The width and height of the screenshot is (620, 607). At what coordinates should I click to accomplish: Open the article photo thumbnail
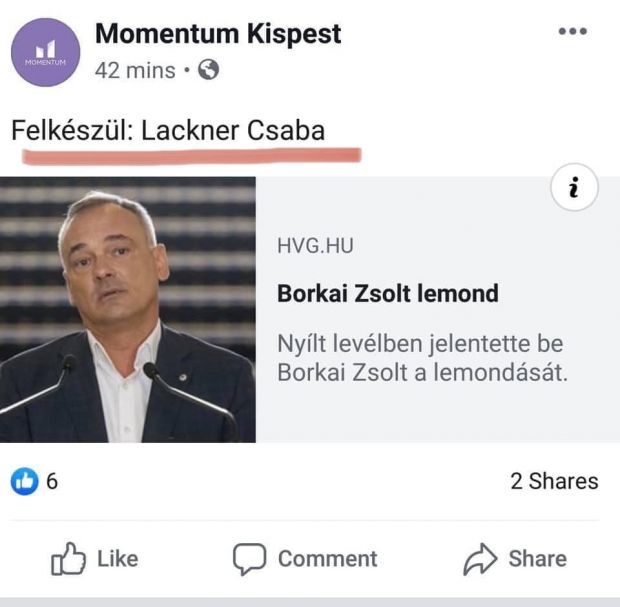tap(128, 309)
